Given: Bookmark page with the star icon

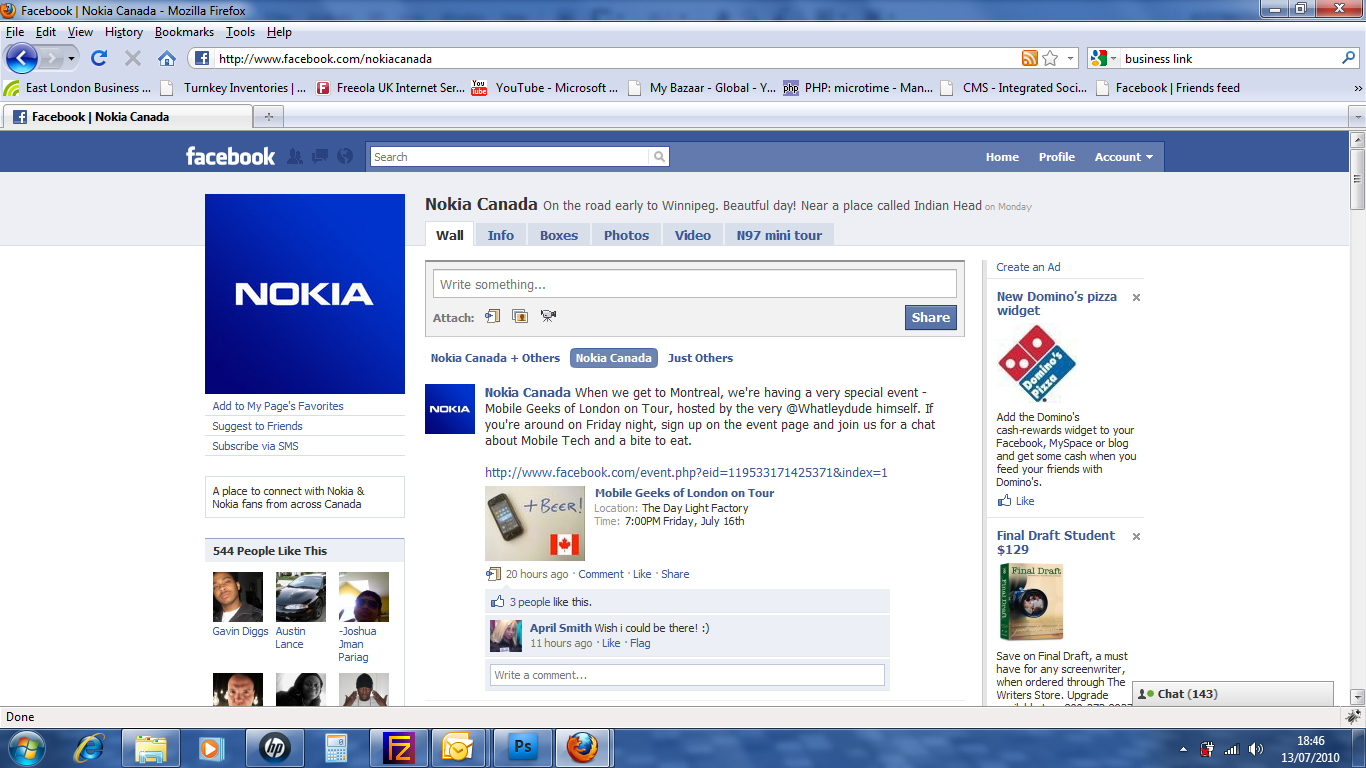Looking at the screenshot, I should pyautogui.click(x=1050, y=58).
